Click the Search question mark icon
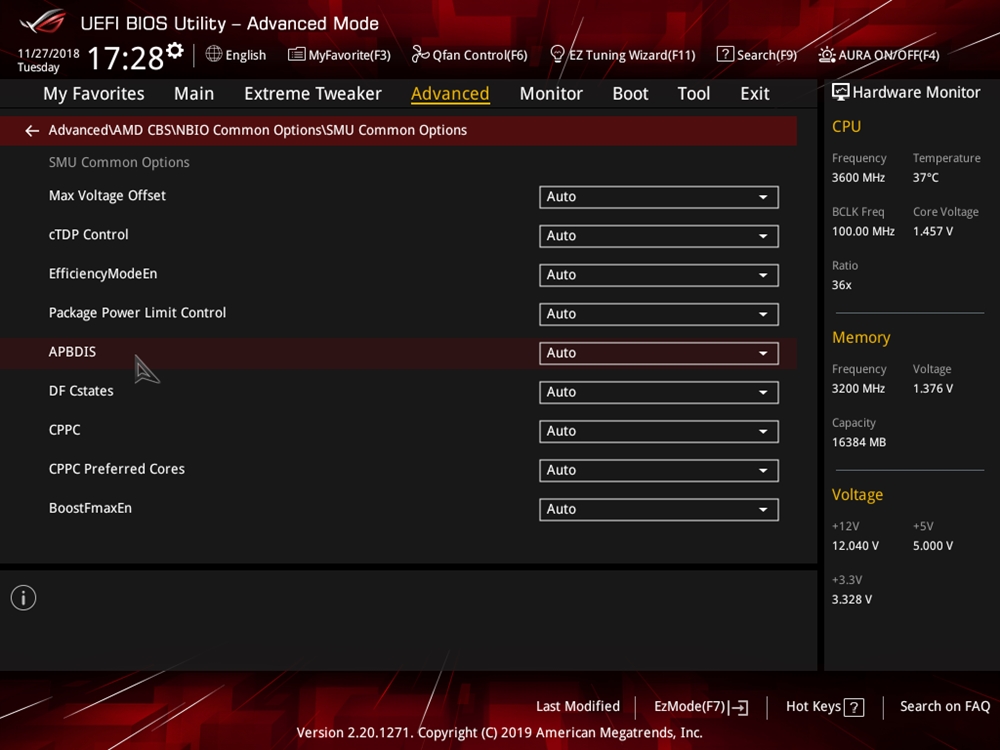The height and width of the screenshot is (750, 1000). pyautogui.click(x=724, y=54)
